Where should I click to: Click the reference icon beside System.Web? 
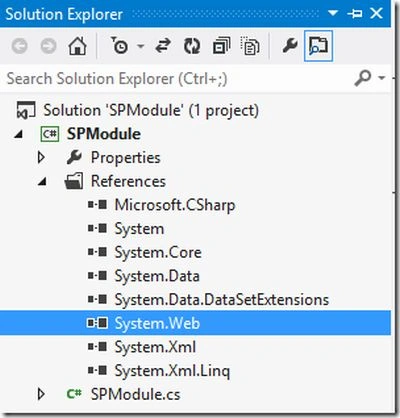click(x=97, y=323)
